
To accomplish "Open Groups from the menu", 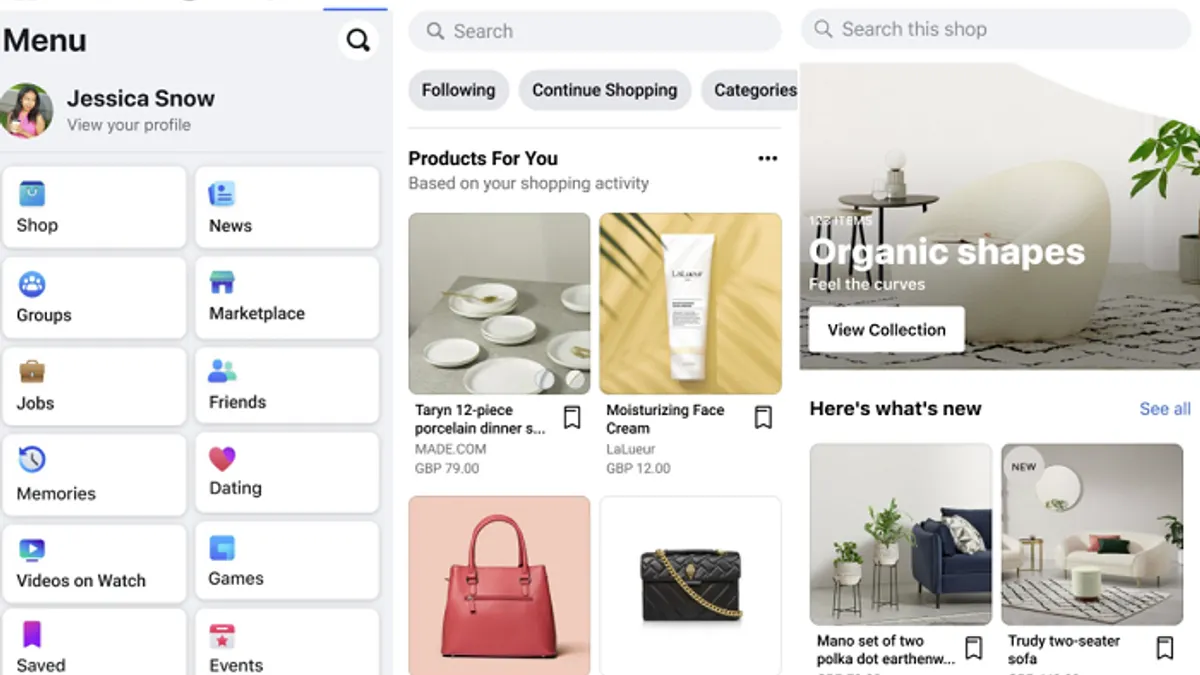I will point(94,297).
